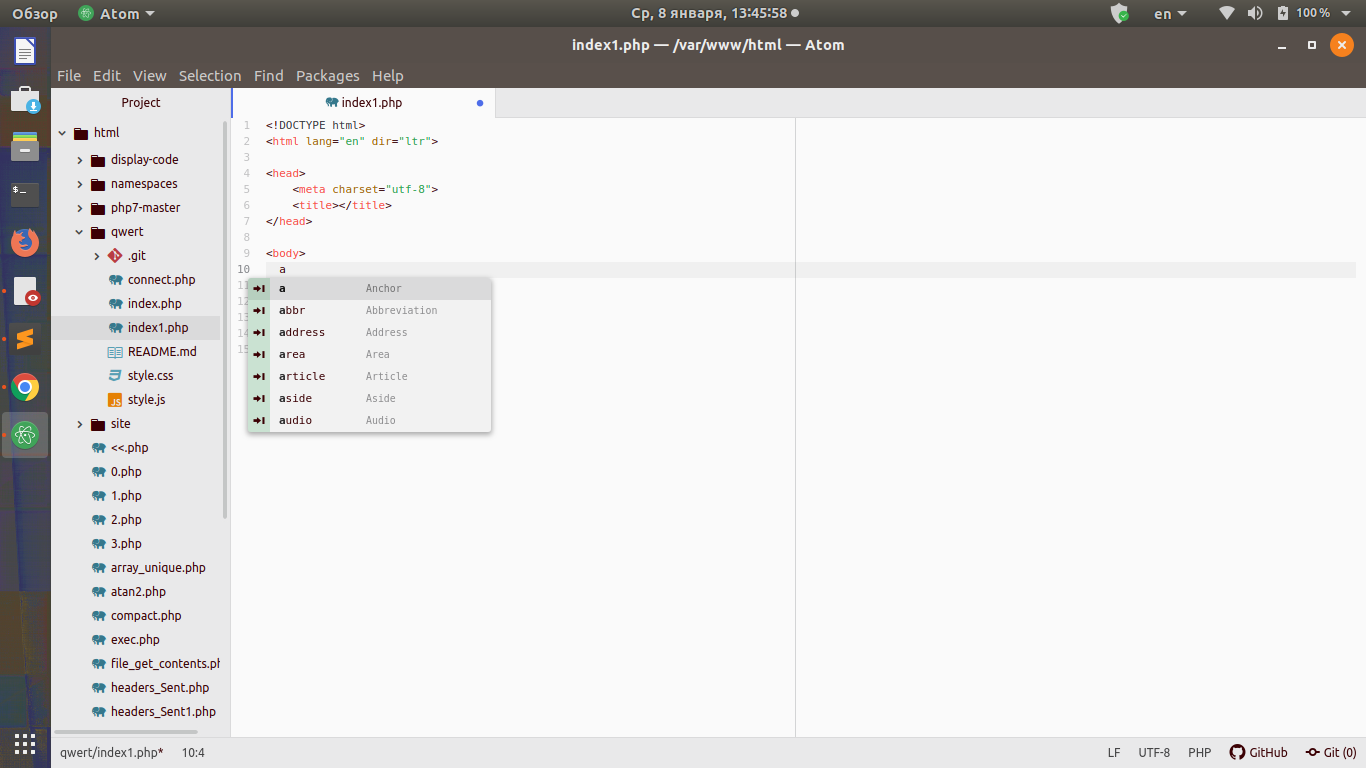1366x768 pixels.
Task: Click the connect.php elephant file icon
Action: pos(116,280)
